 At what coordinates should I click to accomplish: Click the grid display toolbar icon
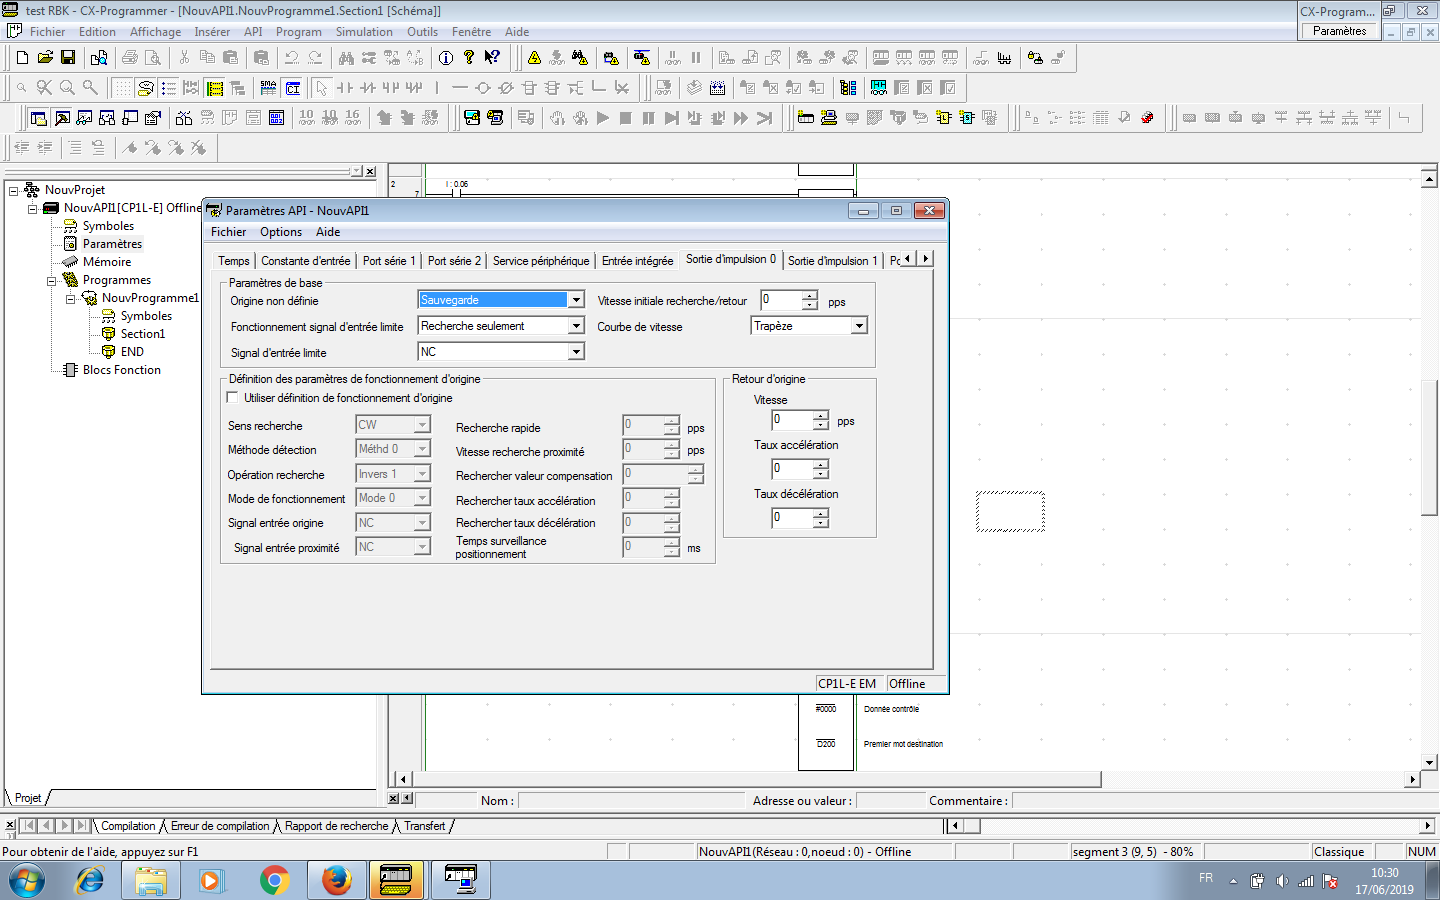[x=122, y=88]
